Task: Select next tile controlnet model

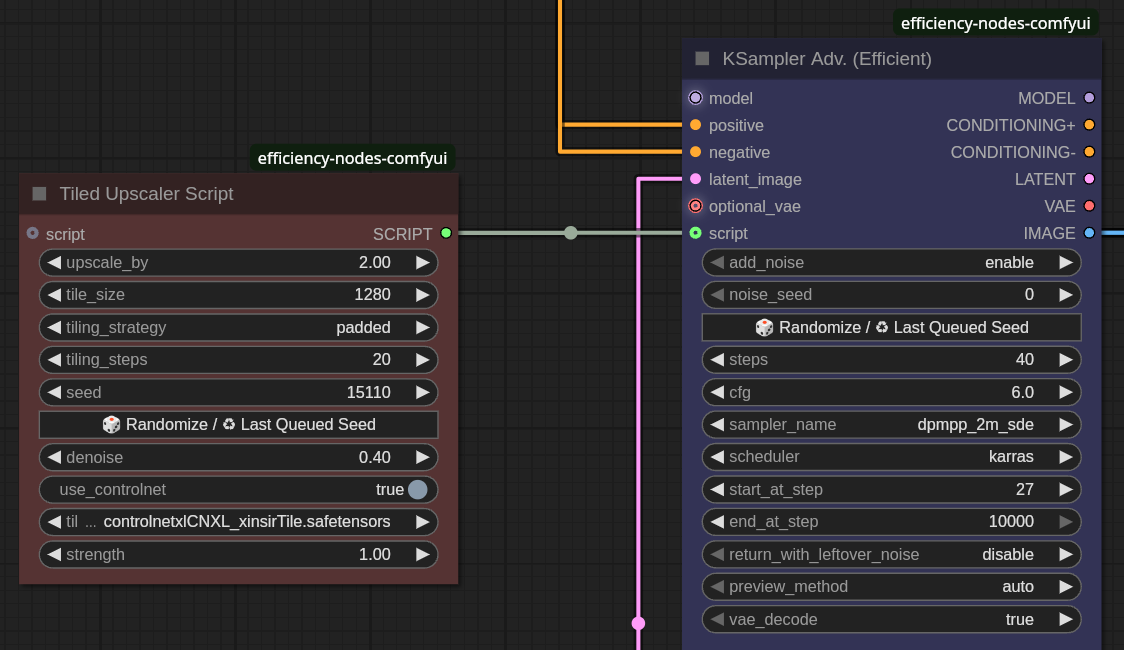Action: (x=422, y=522)
